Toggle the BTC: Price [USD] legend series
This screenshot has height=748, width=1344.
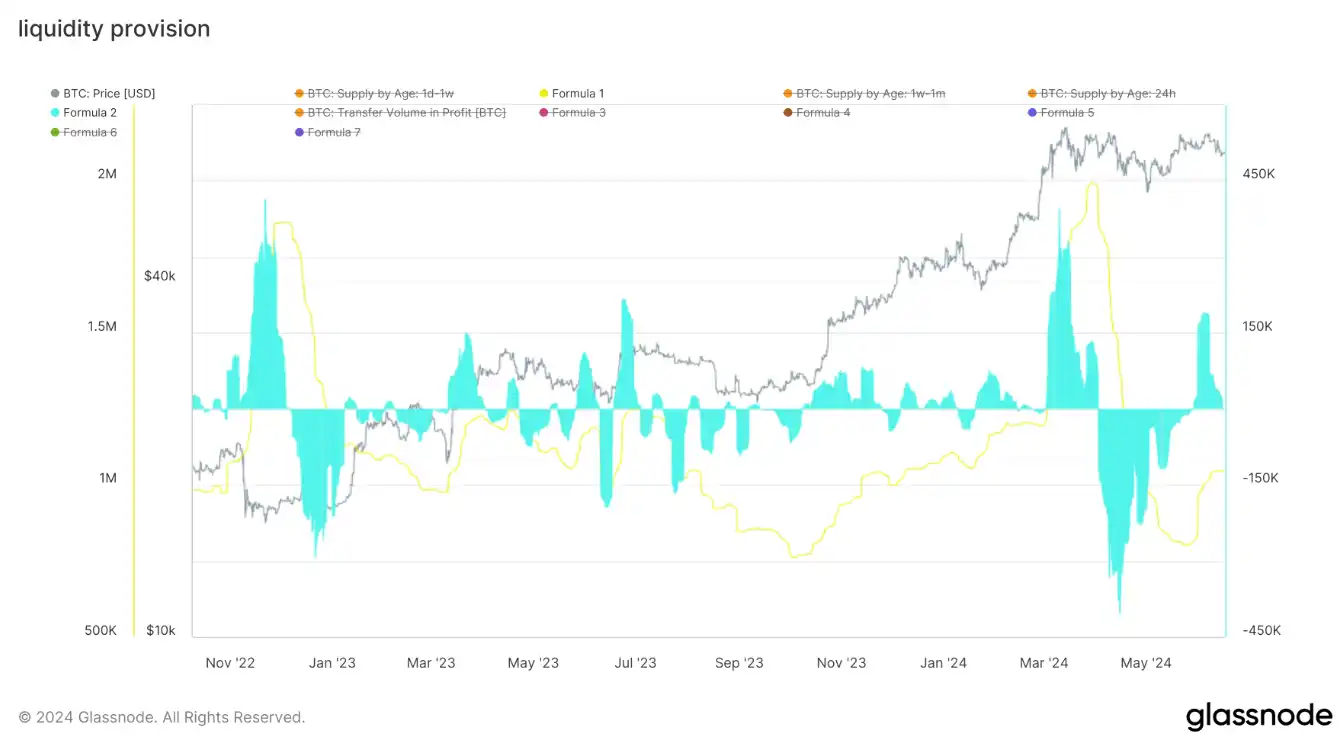[109, 93]
